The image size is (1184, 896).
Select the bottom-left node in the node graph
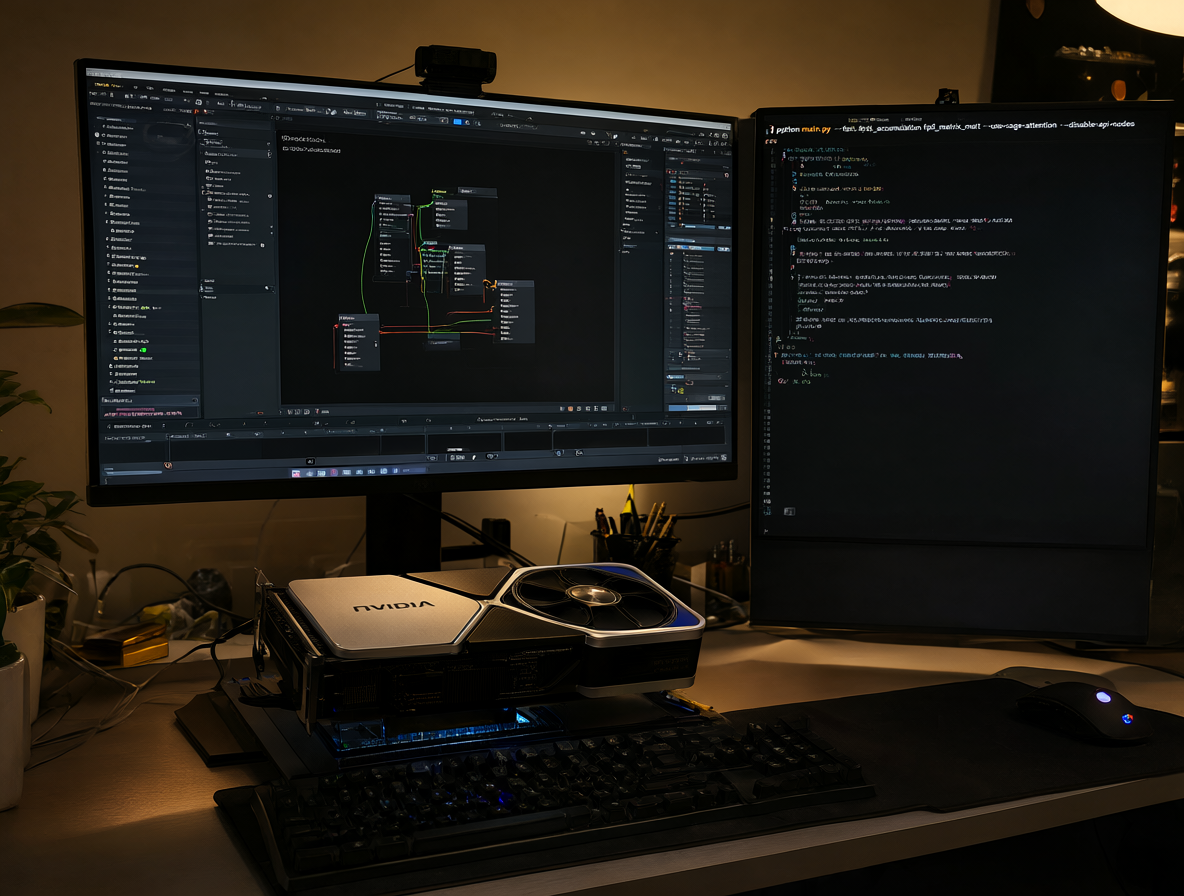pos(357,342)
